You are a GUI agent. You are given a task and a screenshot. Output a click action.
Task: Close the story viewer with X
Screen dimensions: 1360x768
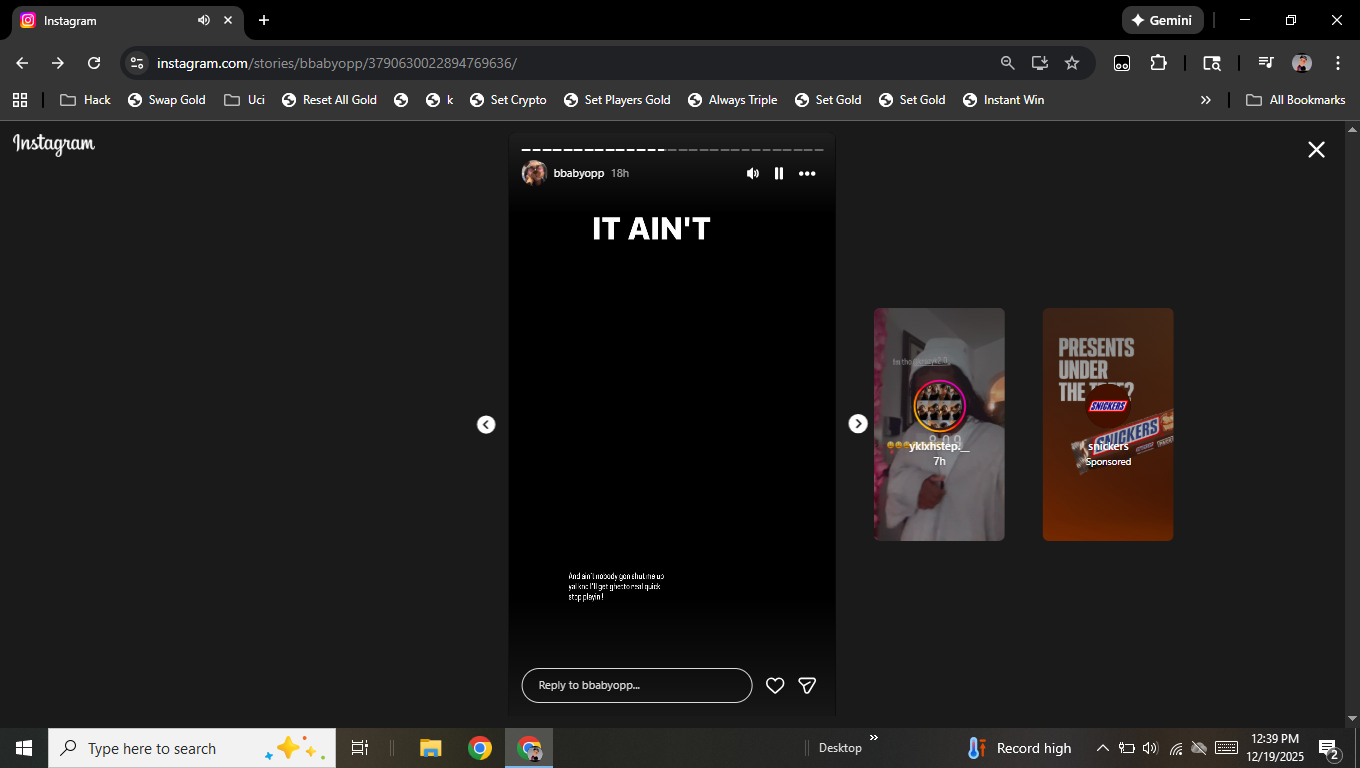coord(1316,150)
